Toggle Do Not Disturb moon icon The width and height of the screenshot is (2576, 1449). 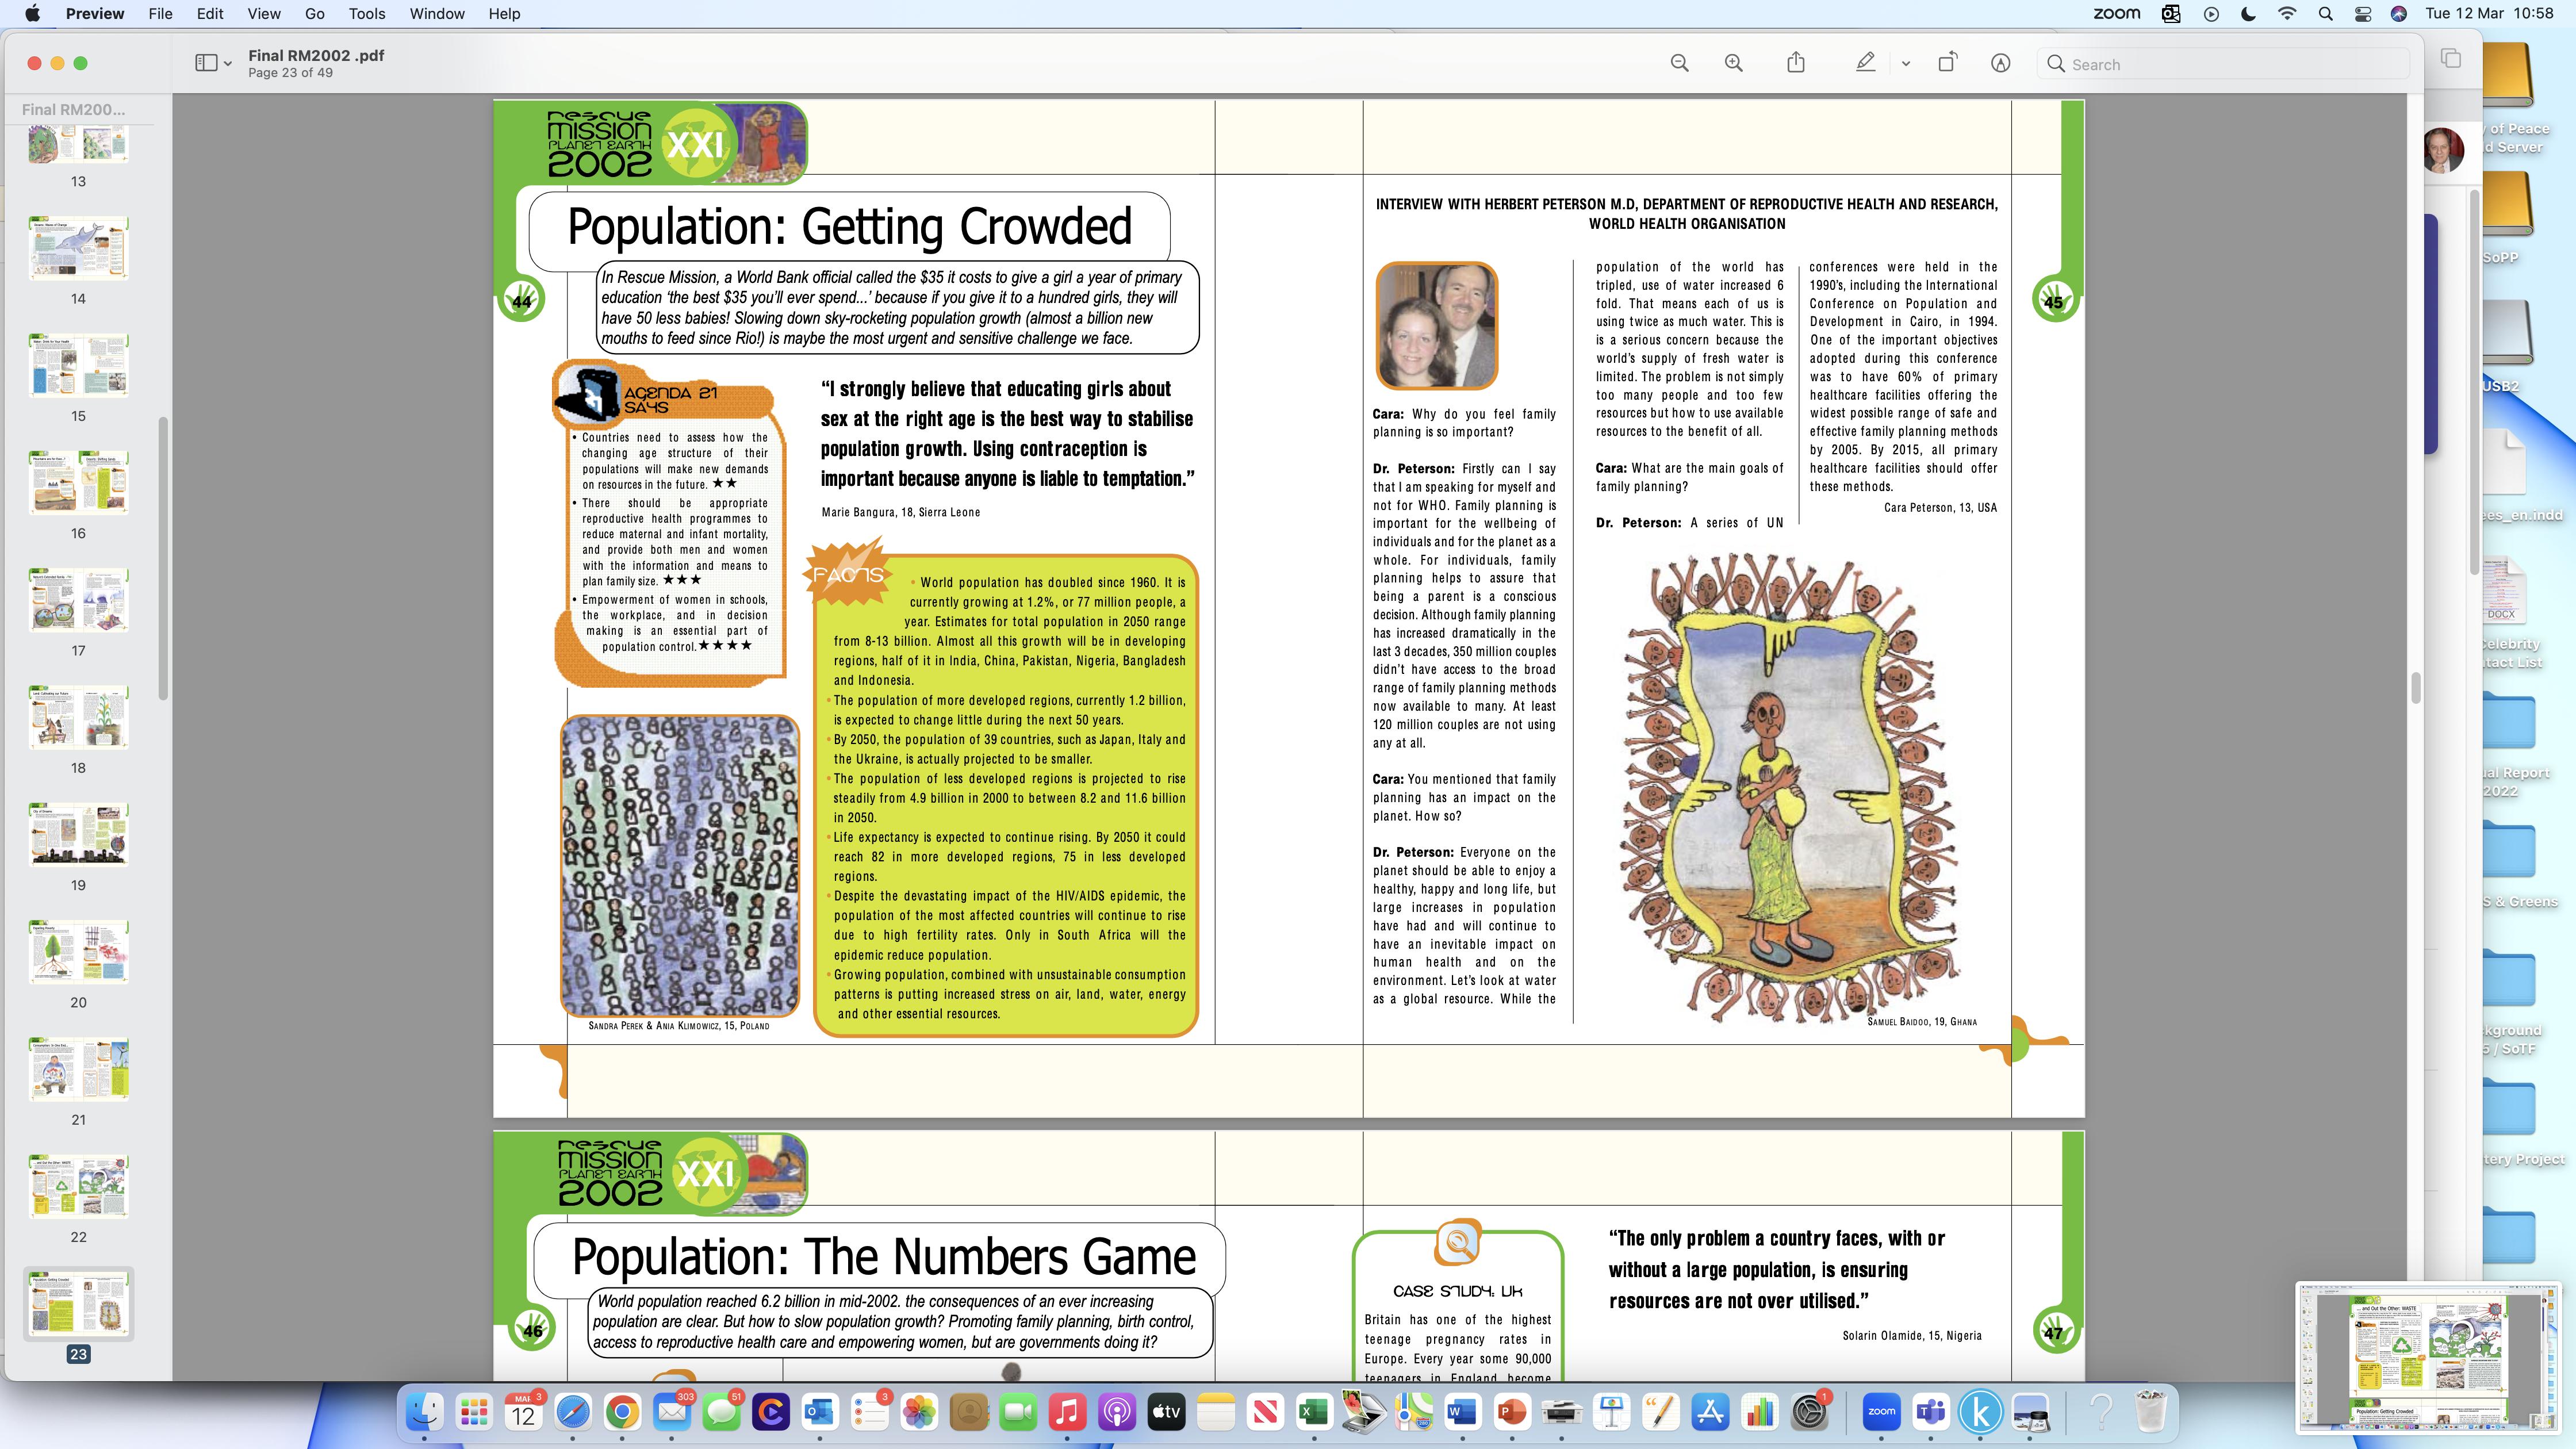pos(2248,14)
